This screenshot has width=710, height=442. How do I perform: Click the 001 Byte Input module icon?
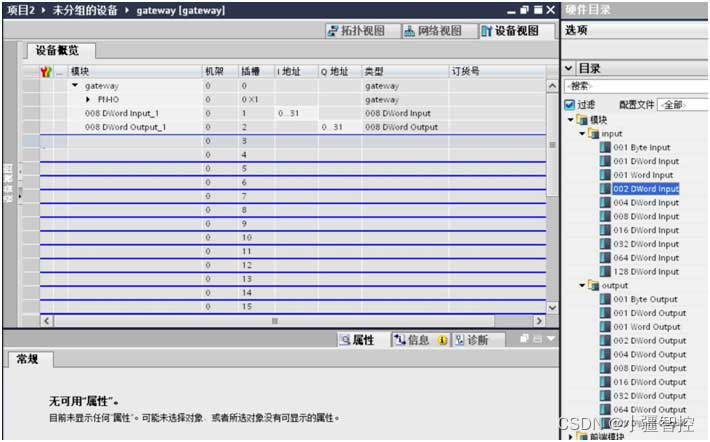coord(605,148)
